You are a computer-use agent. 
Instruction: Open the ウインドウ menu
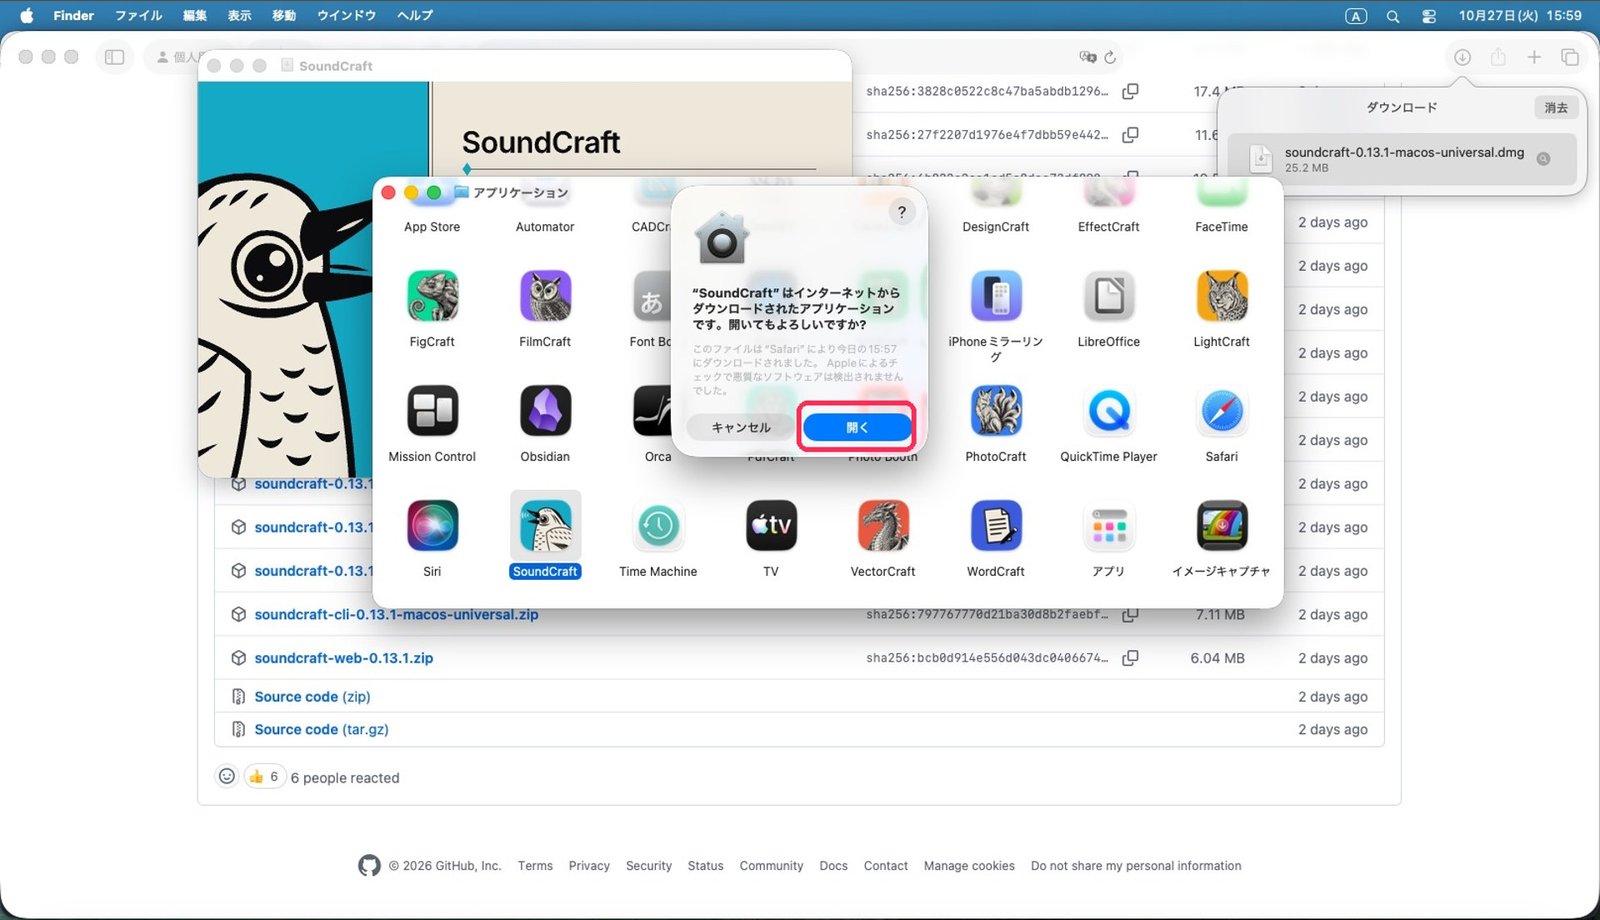pyautogui.click(x=347, y=15)
